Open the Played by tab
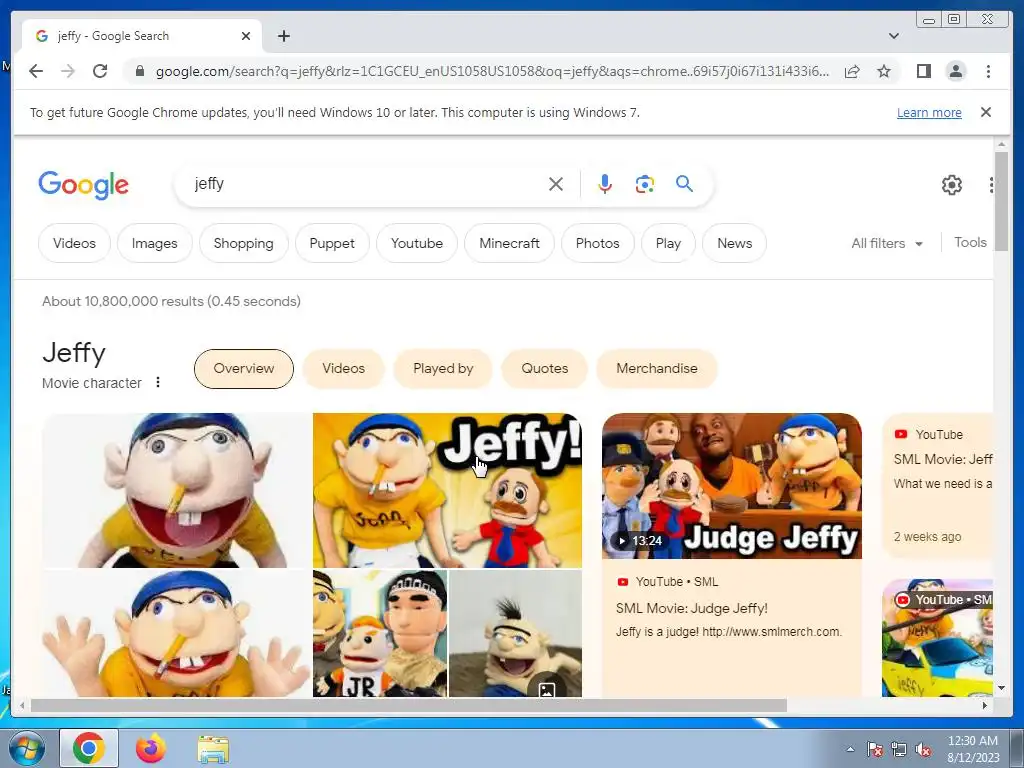Screen dimensions: 1024x768 point(443,368)
